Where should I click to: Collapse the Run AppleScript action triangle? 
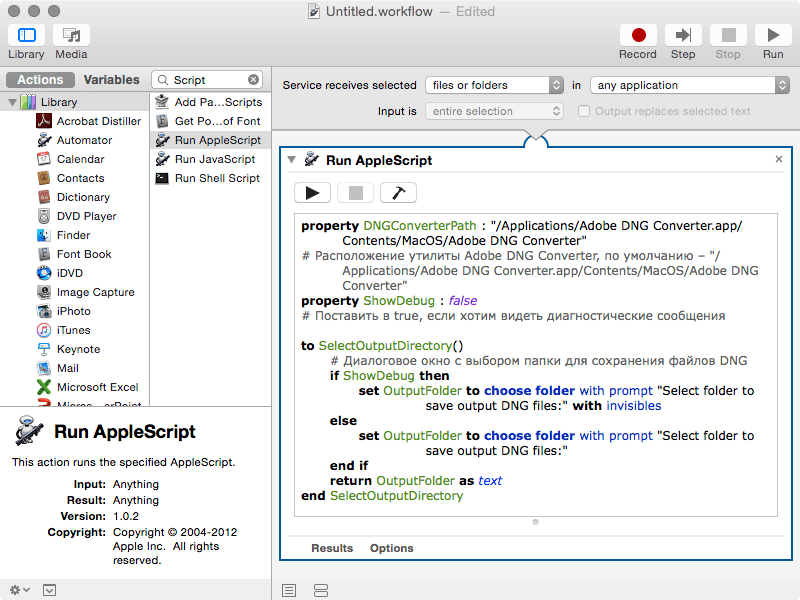[x=291, y=160]
